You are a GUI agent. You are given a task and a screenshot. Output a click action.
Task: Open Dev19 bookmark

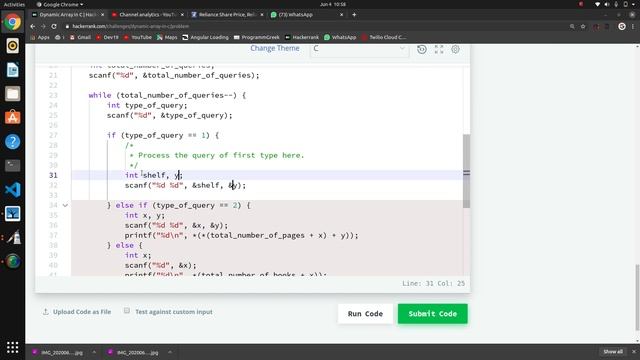click(107, 37)
